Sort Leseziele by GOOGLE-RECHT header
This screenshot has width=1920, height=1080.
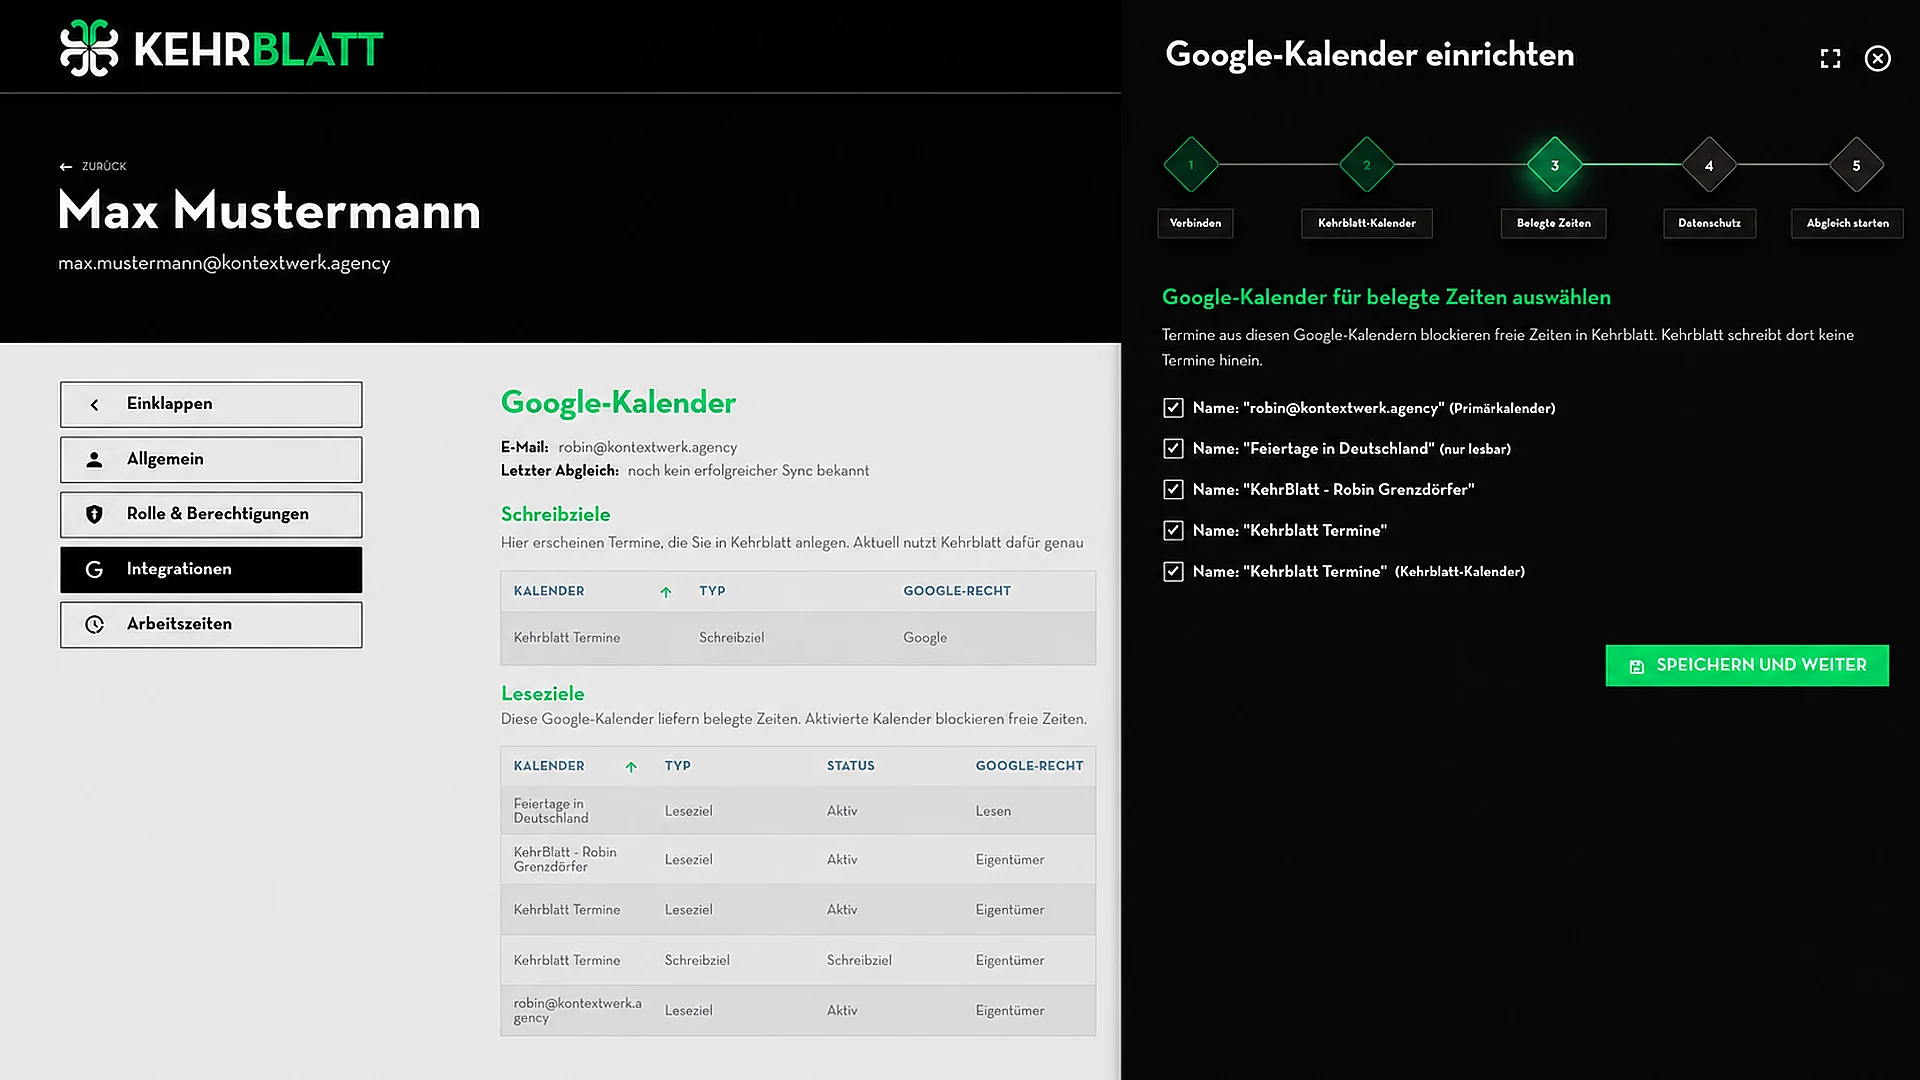1029,767
